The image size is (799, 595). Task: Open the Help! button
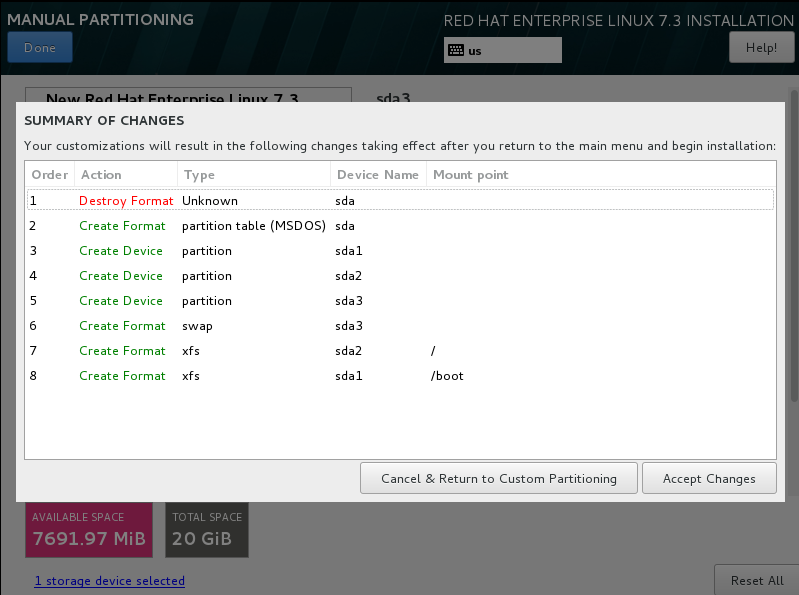coord(761,47)
